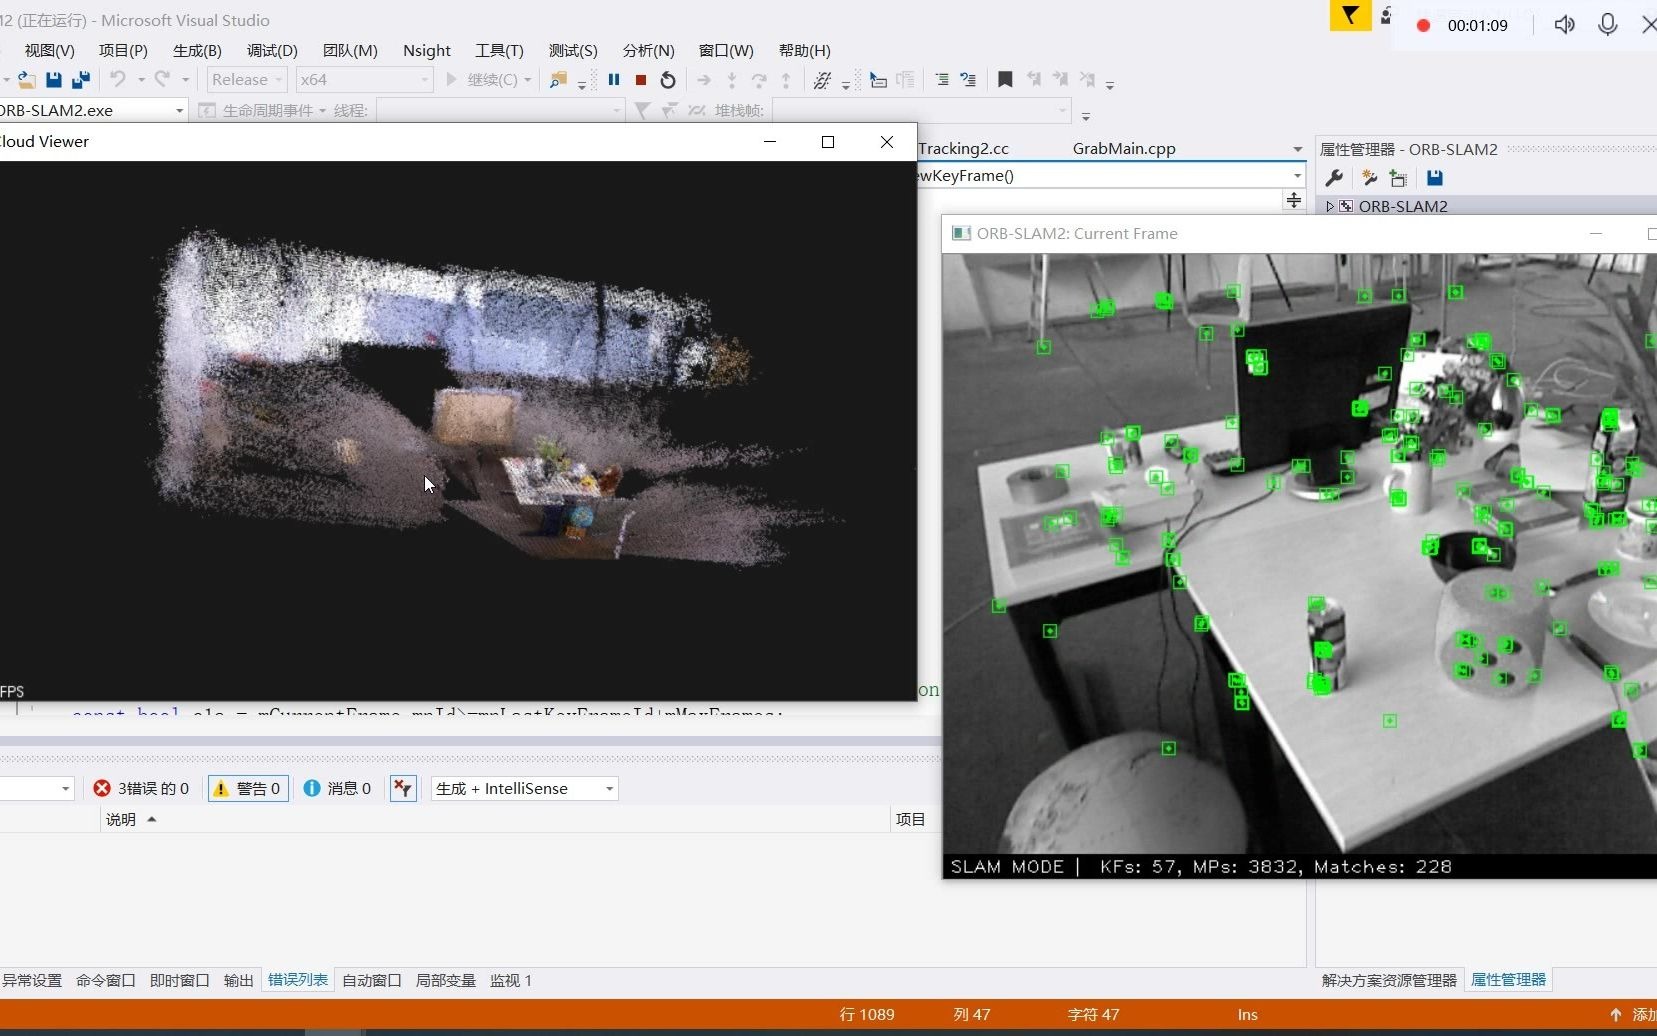Open the Release configuration dropdown
Viewport: 1657px width, 1036px height.
(248, 80)
